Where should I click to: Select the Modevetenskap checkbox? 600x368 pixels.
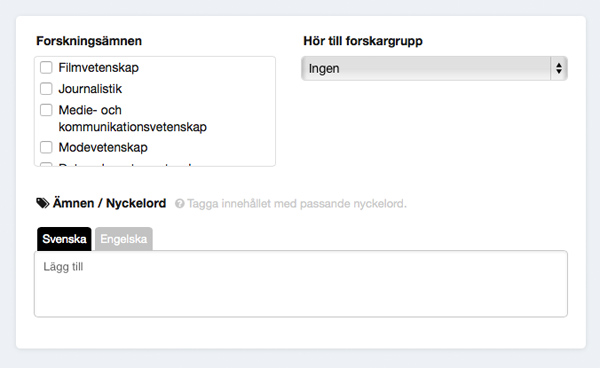point(46,147)
